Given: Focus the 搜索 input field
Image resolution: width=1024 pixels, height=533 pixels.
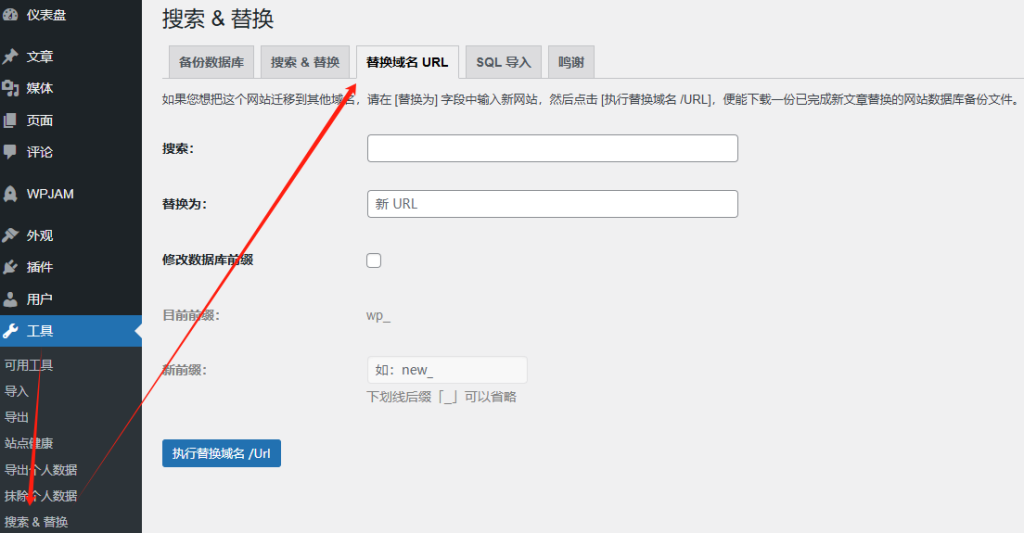Looking at the screenshot, I should click(x=552, y=148).
